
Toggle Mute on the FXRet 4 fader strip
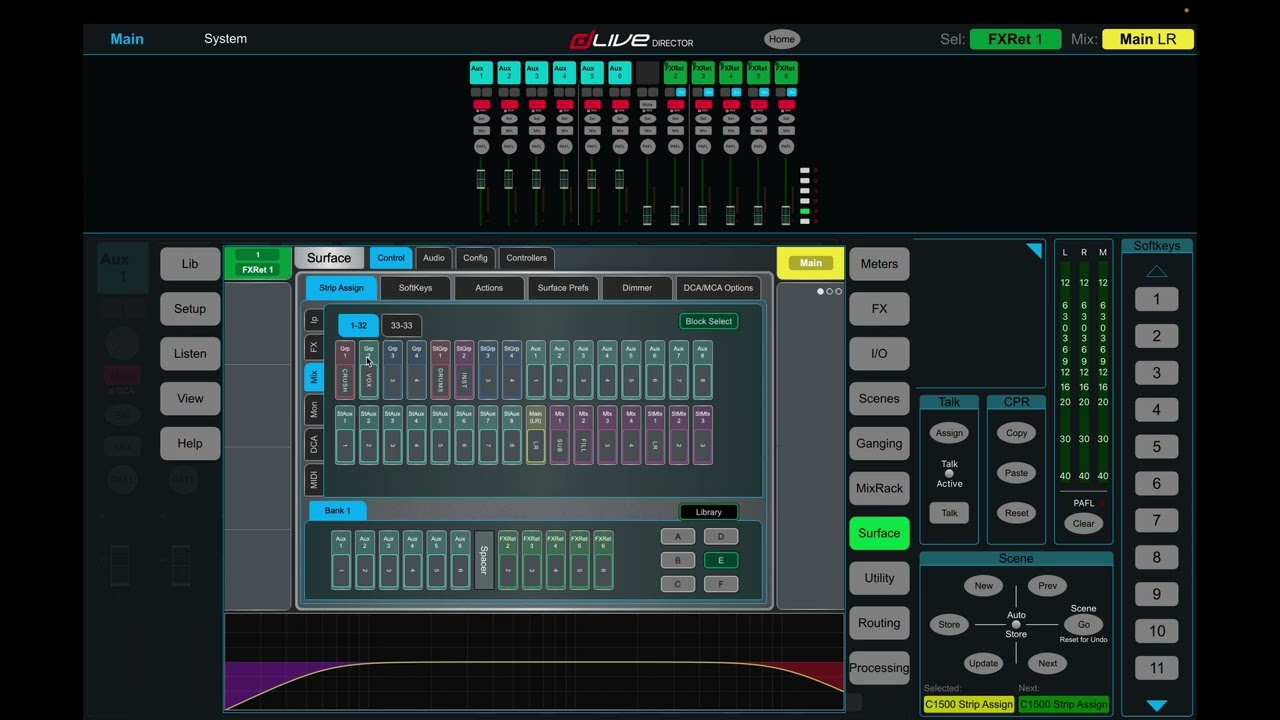(x=731, y=104)
